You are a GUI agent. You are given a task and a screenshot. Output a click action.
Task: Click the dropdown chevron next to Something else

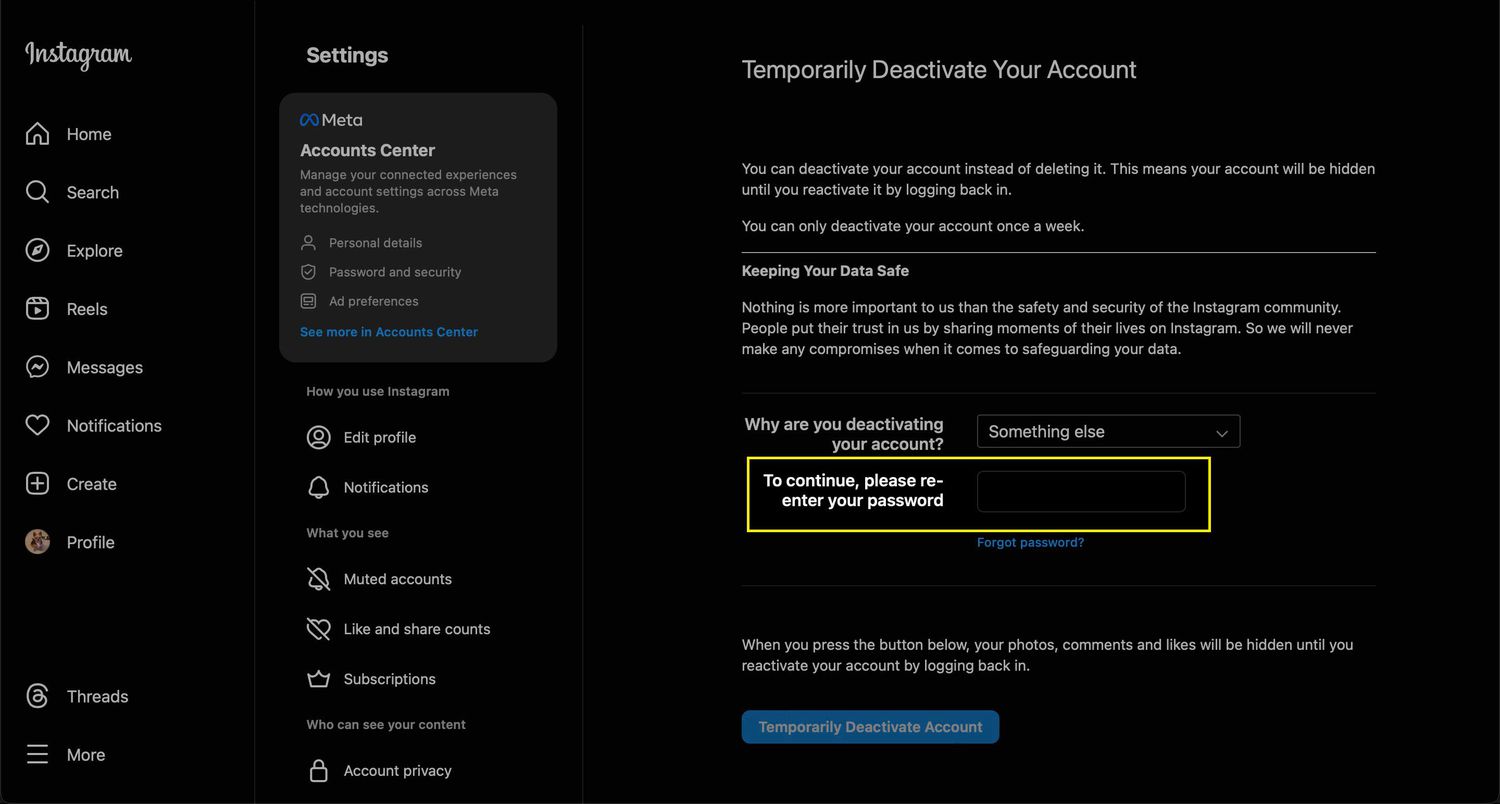pos(1221,433)
